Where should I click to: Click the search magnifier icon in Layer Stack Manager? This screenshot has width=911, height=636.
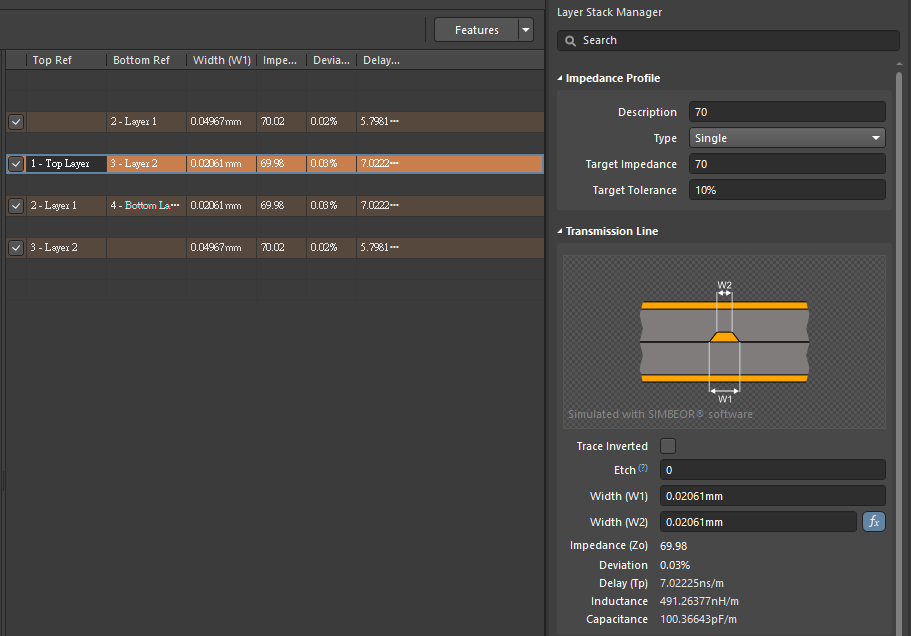pos(570,41)
